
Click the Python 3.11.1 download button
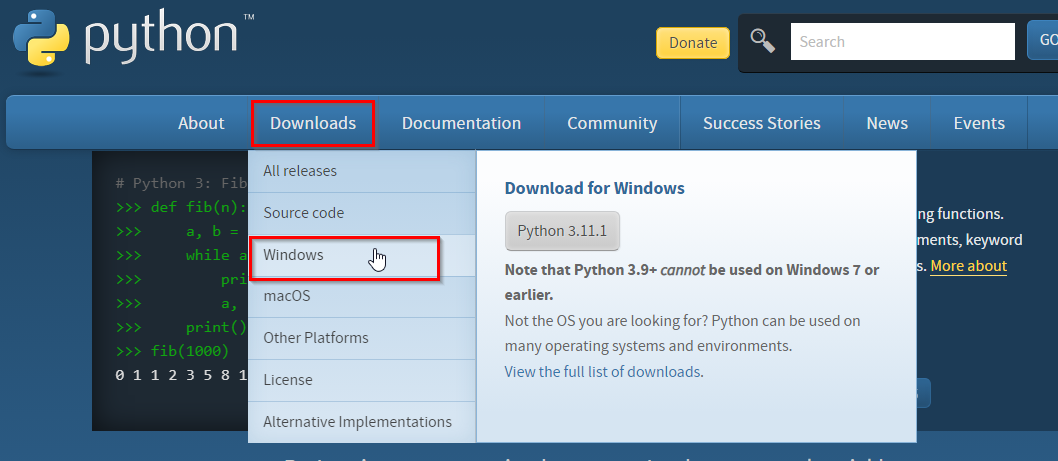562,231
